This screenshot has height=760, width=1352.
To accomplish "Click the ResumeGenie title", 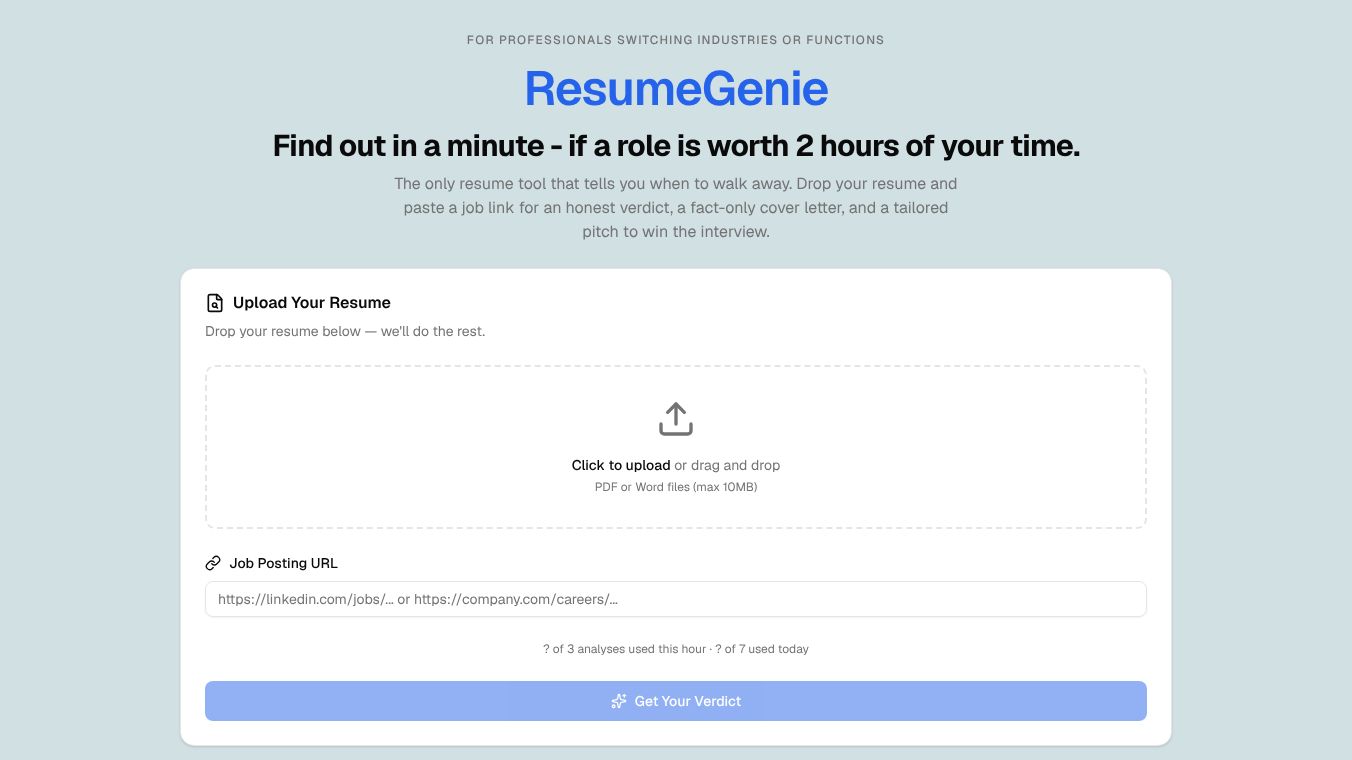I will (x=676, y=88).
